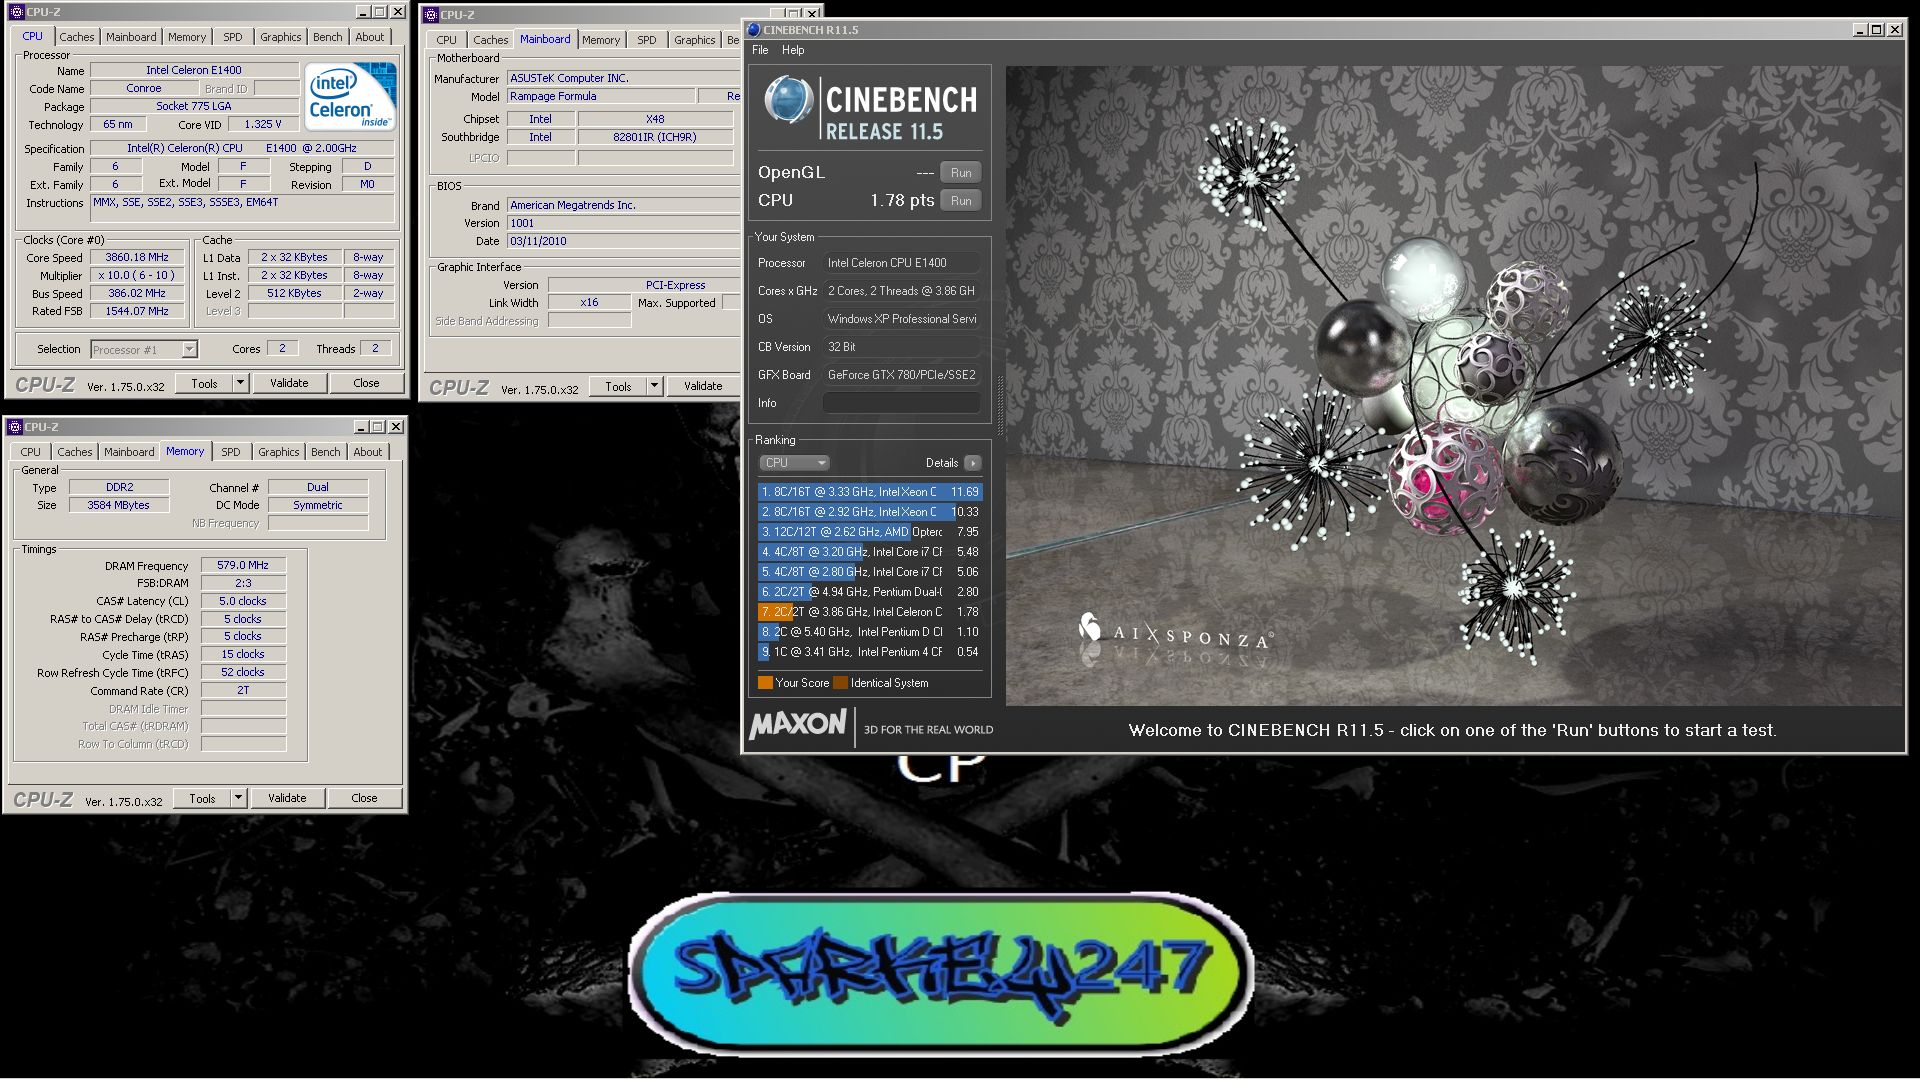1920x1080 pixels.
Task: Click Close button in Memory window
Action: 364,798
